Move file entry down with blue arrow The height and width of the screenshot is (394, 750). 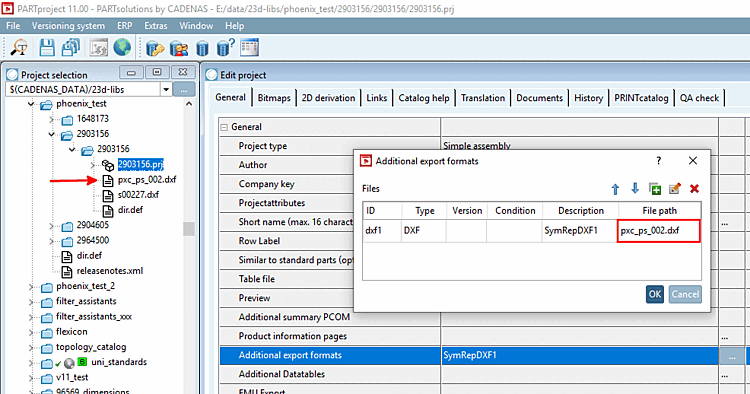coord(635,188)
